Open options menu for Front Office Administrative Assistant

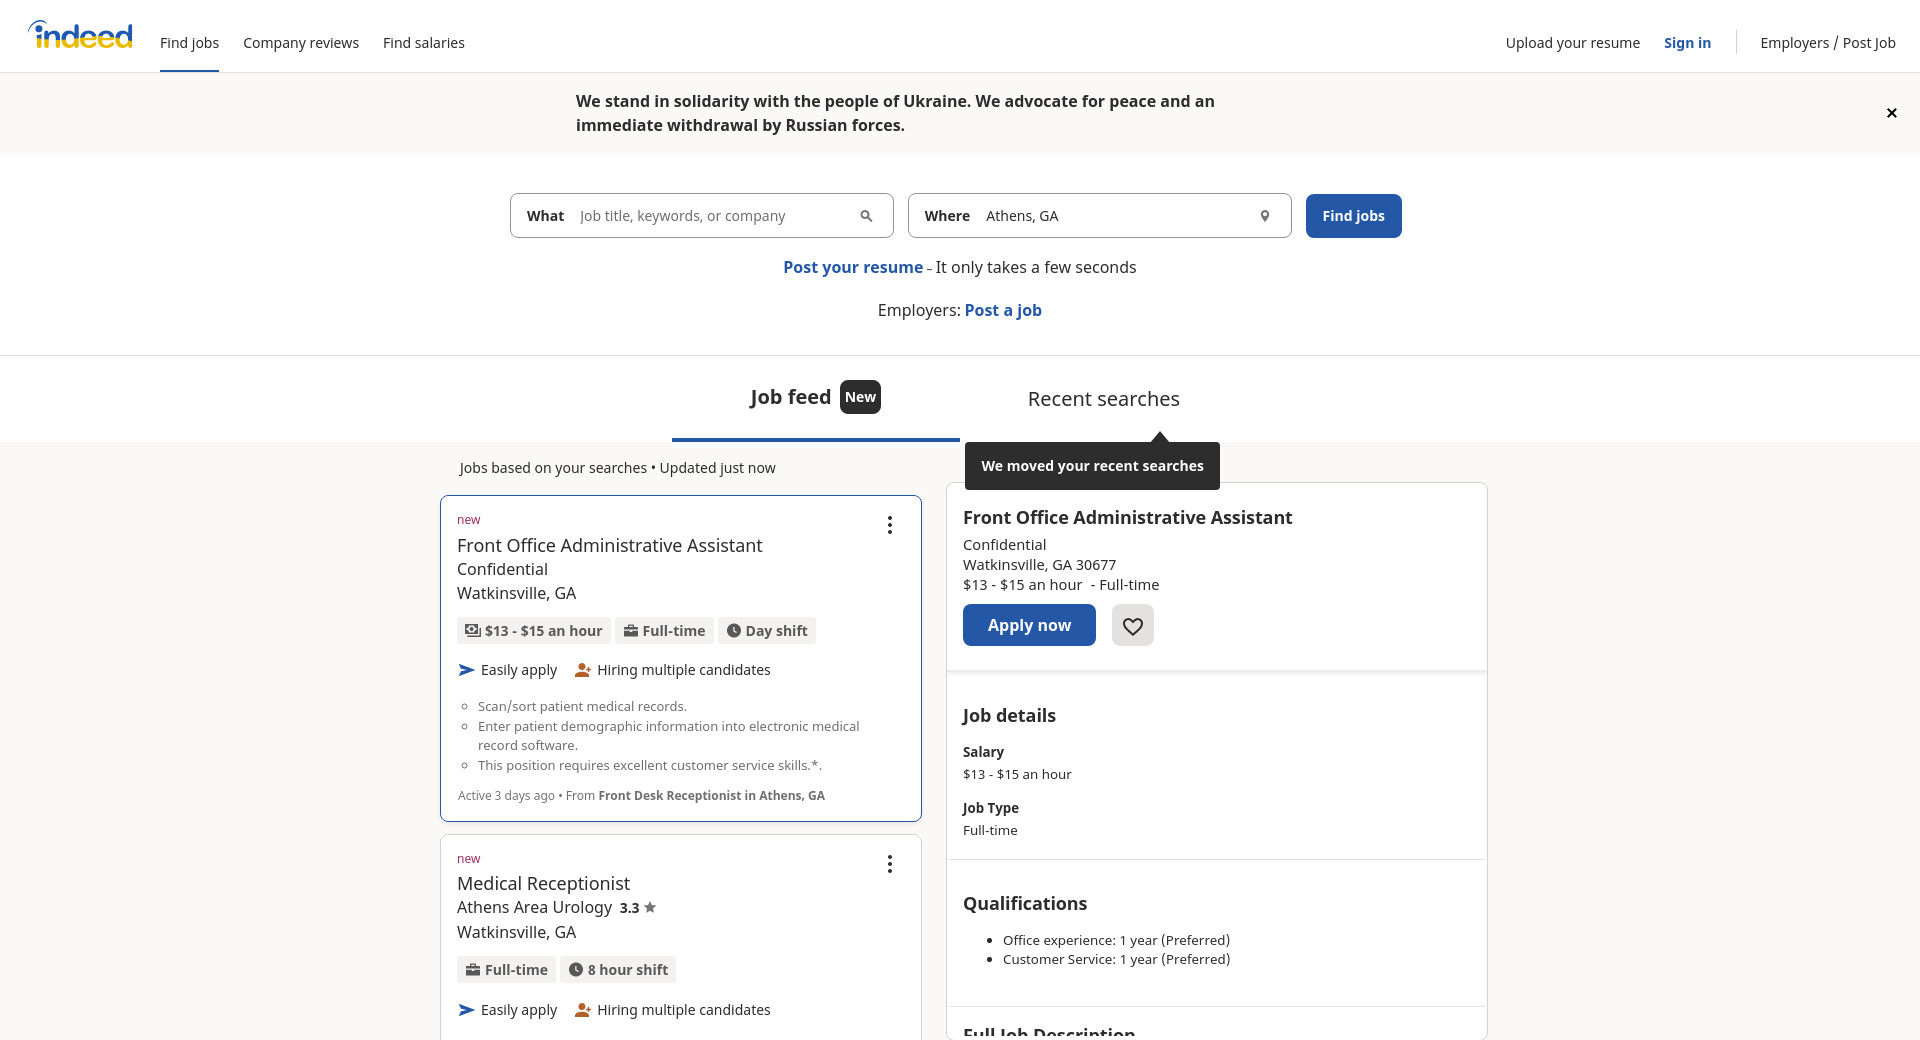pos(889,525)
